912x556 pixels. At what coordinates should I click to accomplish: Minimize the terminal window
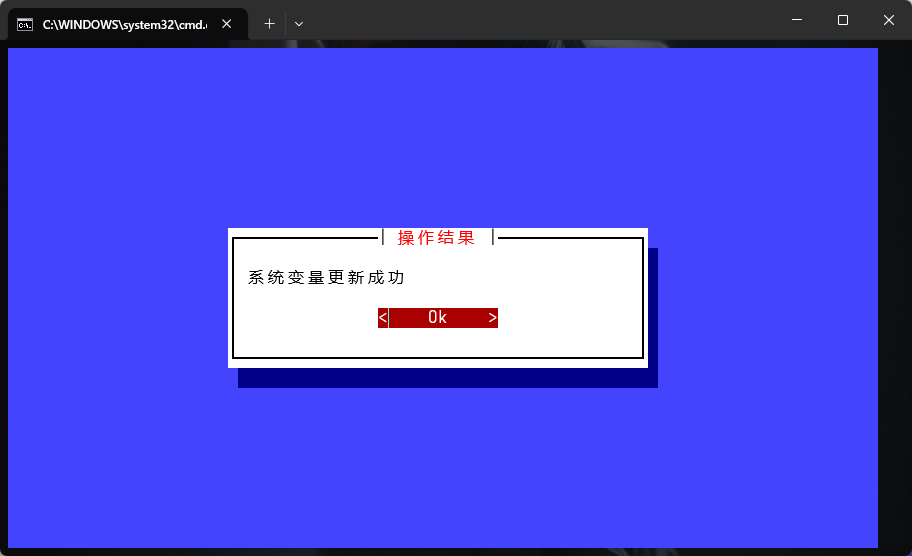tap(797, 20)
